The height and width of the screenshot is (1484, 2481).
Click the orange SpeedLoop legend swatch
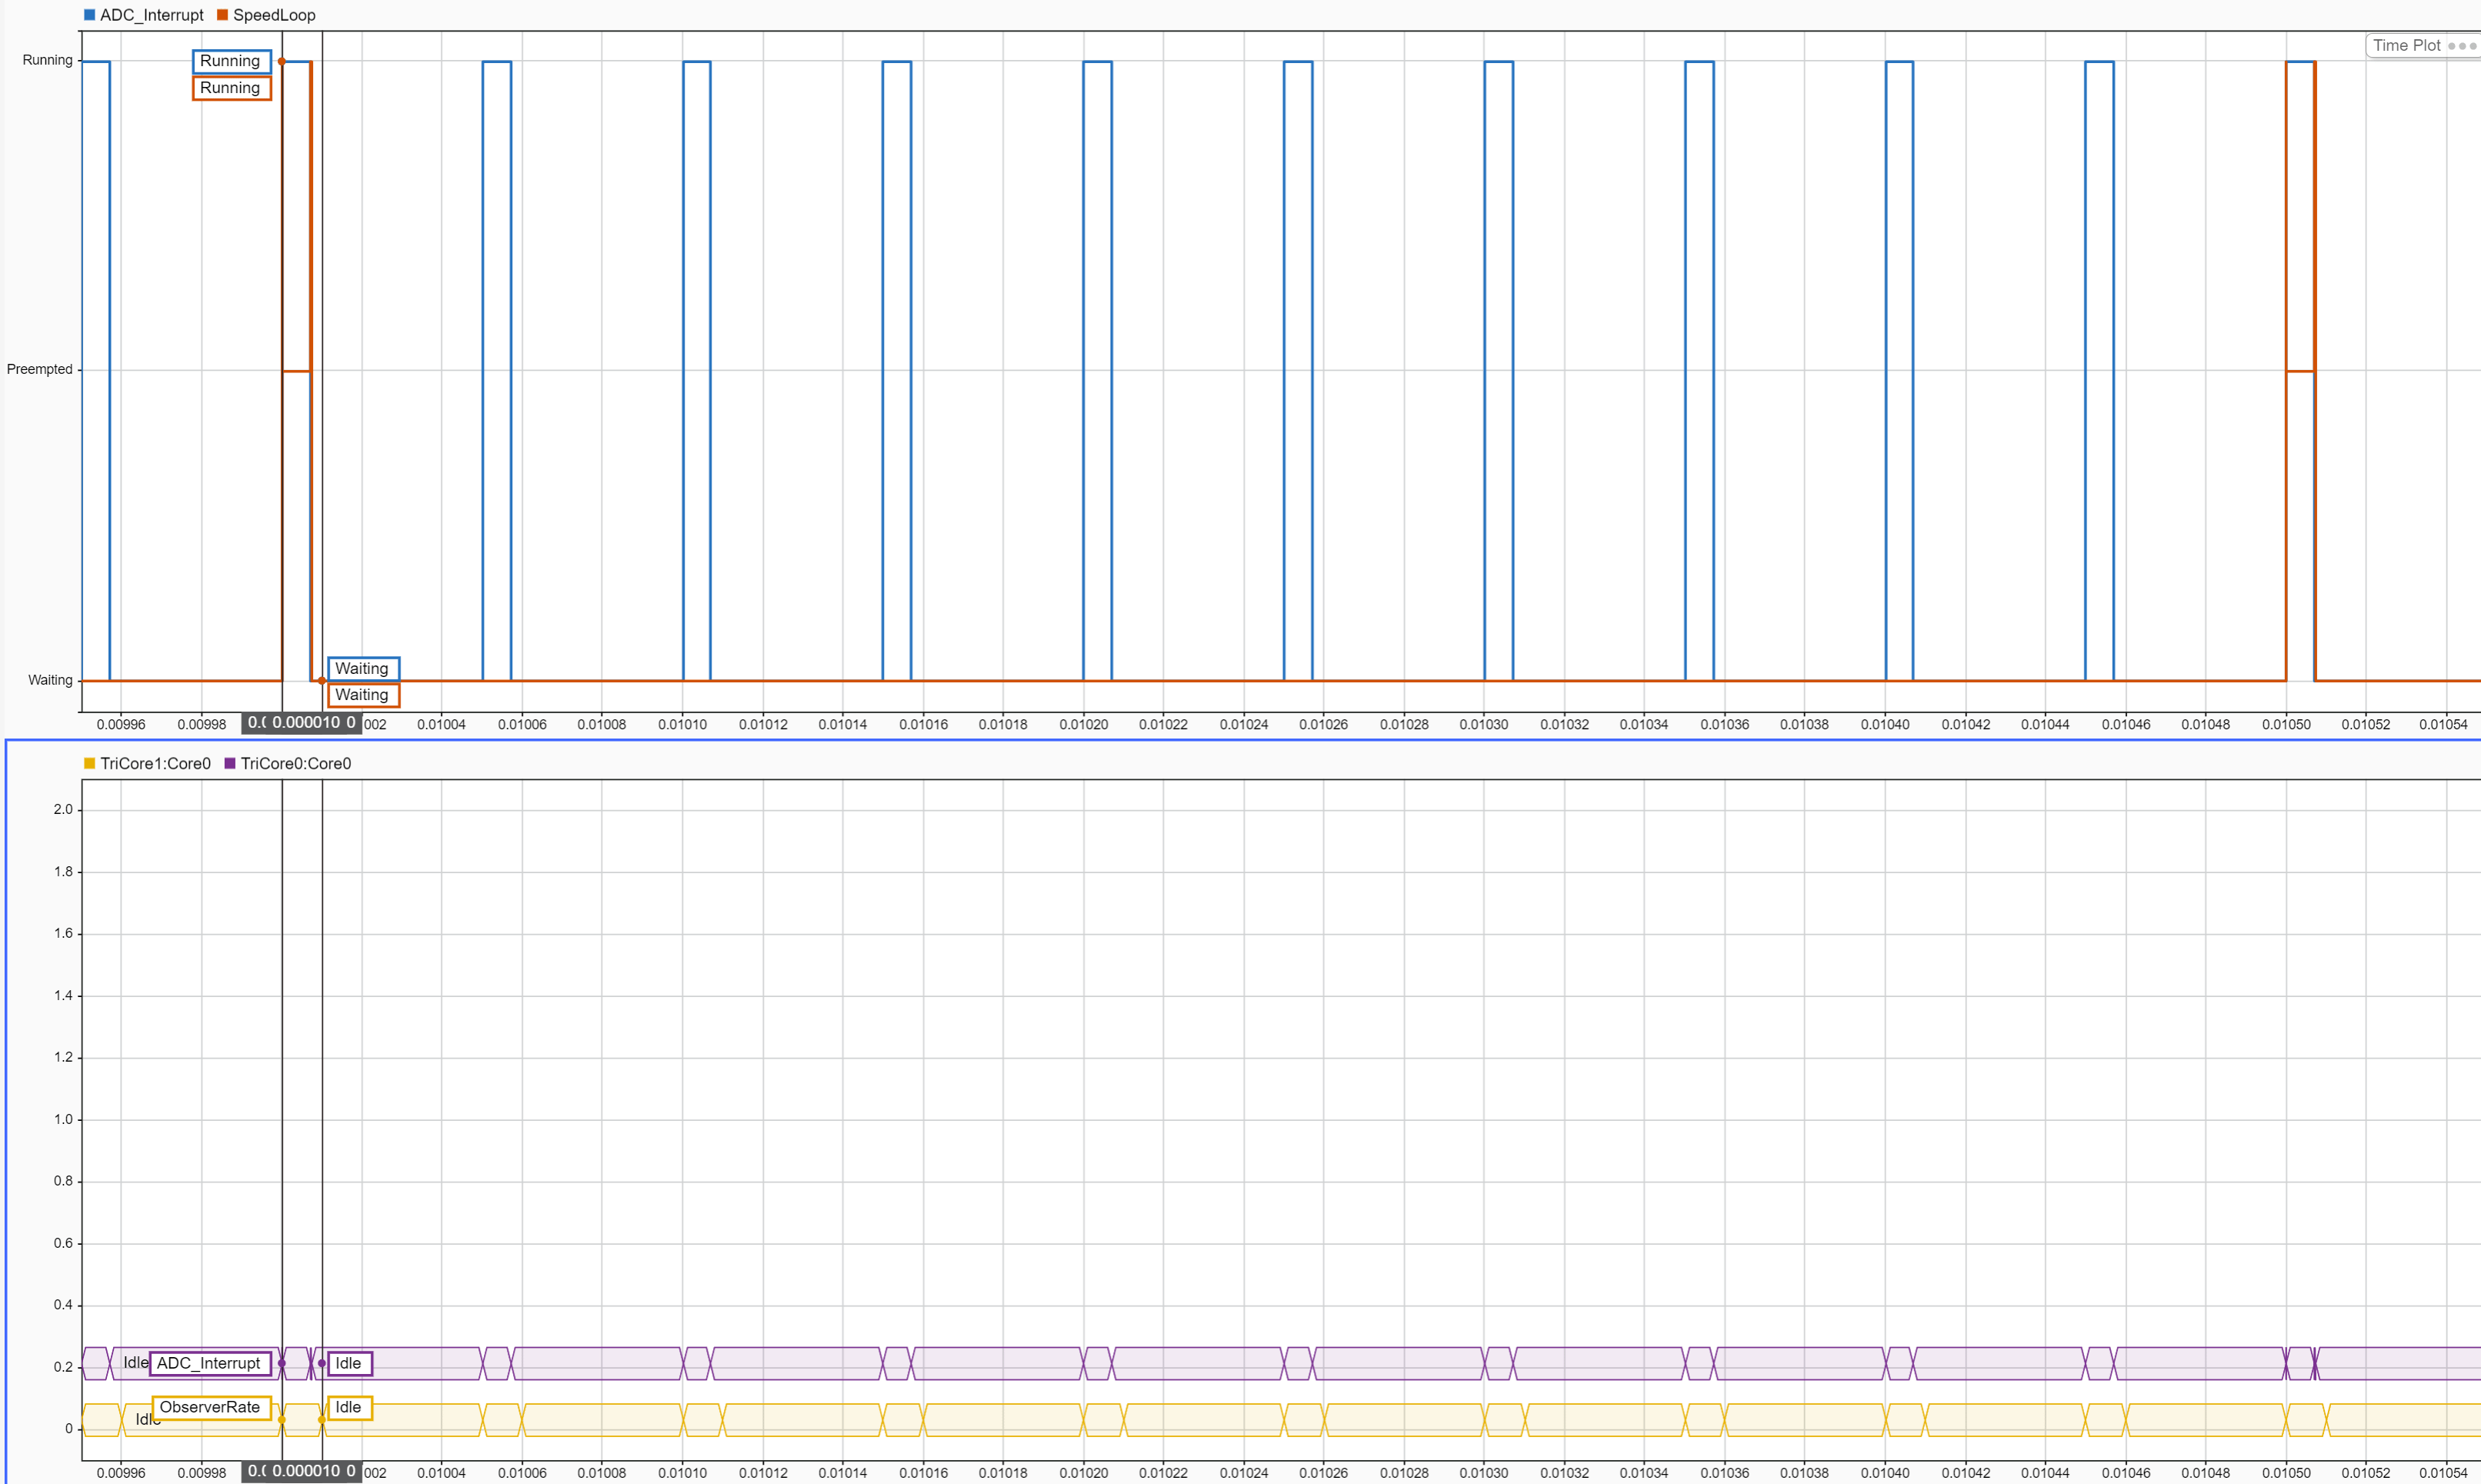[222, 15]
